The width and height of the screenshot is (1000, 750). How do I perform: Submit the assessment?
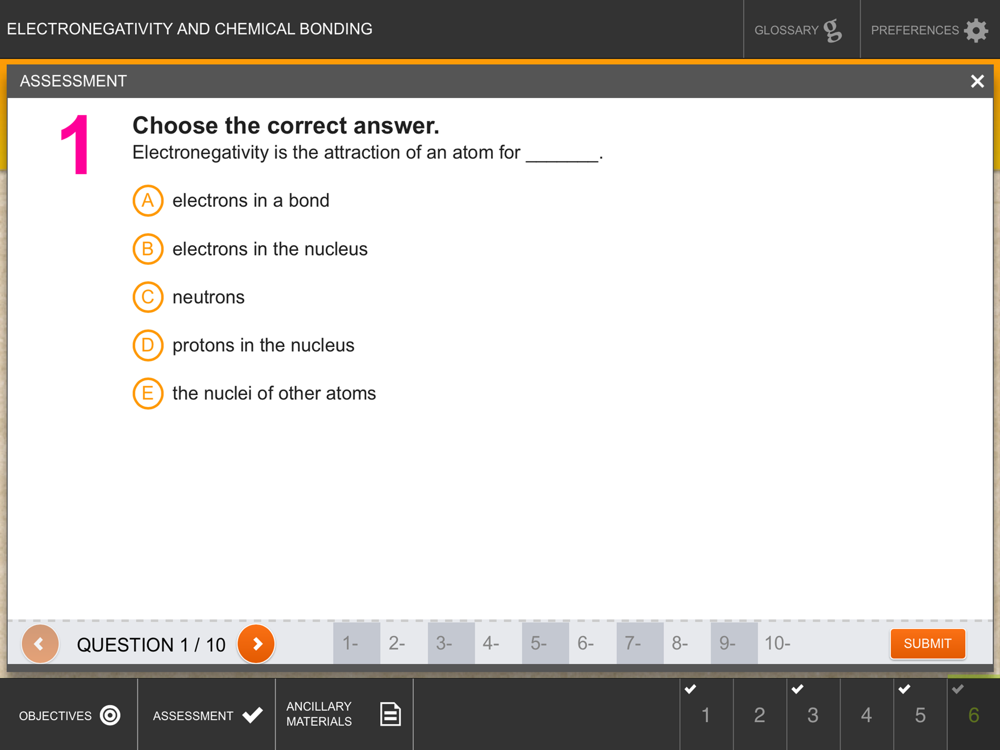coord(927,643)
